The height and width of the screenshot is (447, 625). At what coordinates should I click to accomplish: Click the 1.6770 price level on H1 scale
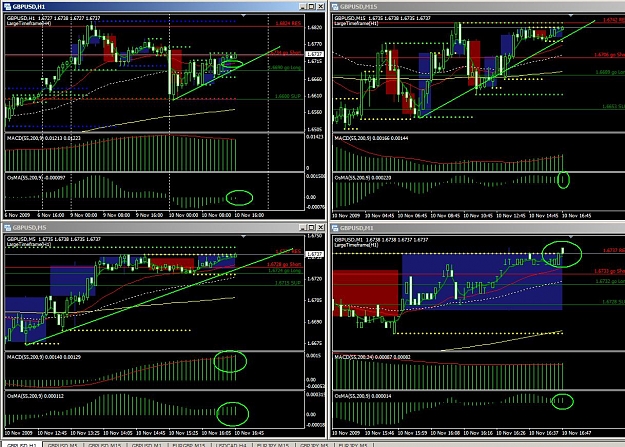pos(314,44)
